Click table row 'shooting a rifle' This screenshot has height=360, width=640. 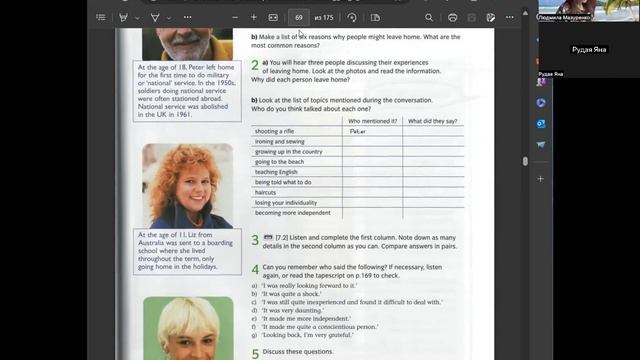pyautogui.click(x=357, y=131)
